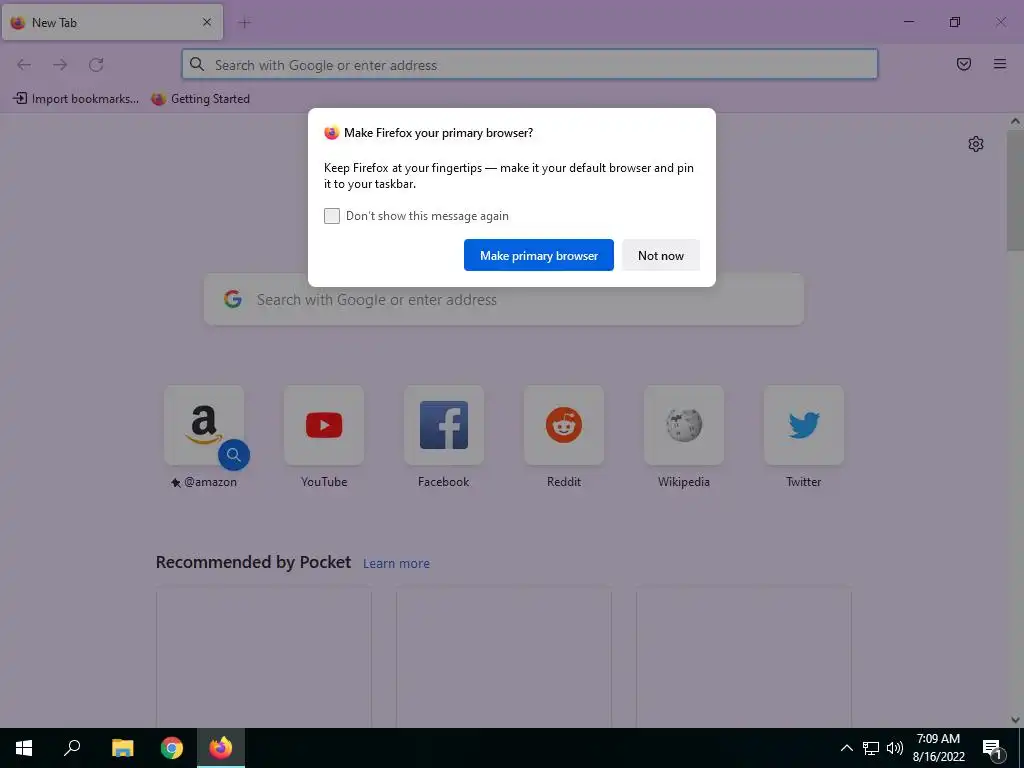Click the Google logo in page search box

pyautogui.click(x=233, y=299)
